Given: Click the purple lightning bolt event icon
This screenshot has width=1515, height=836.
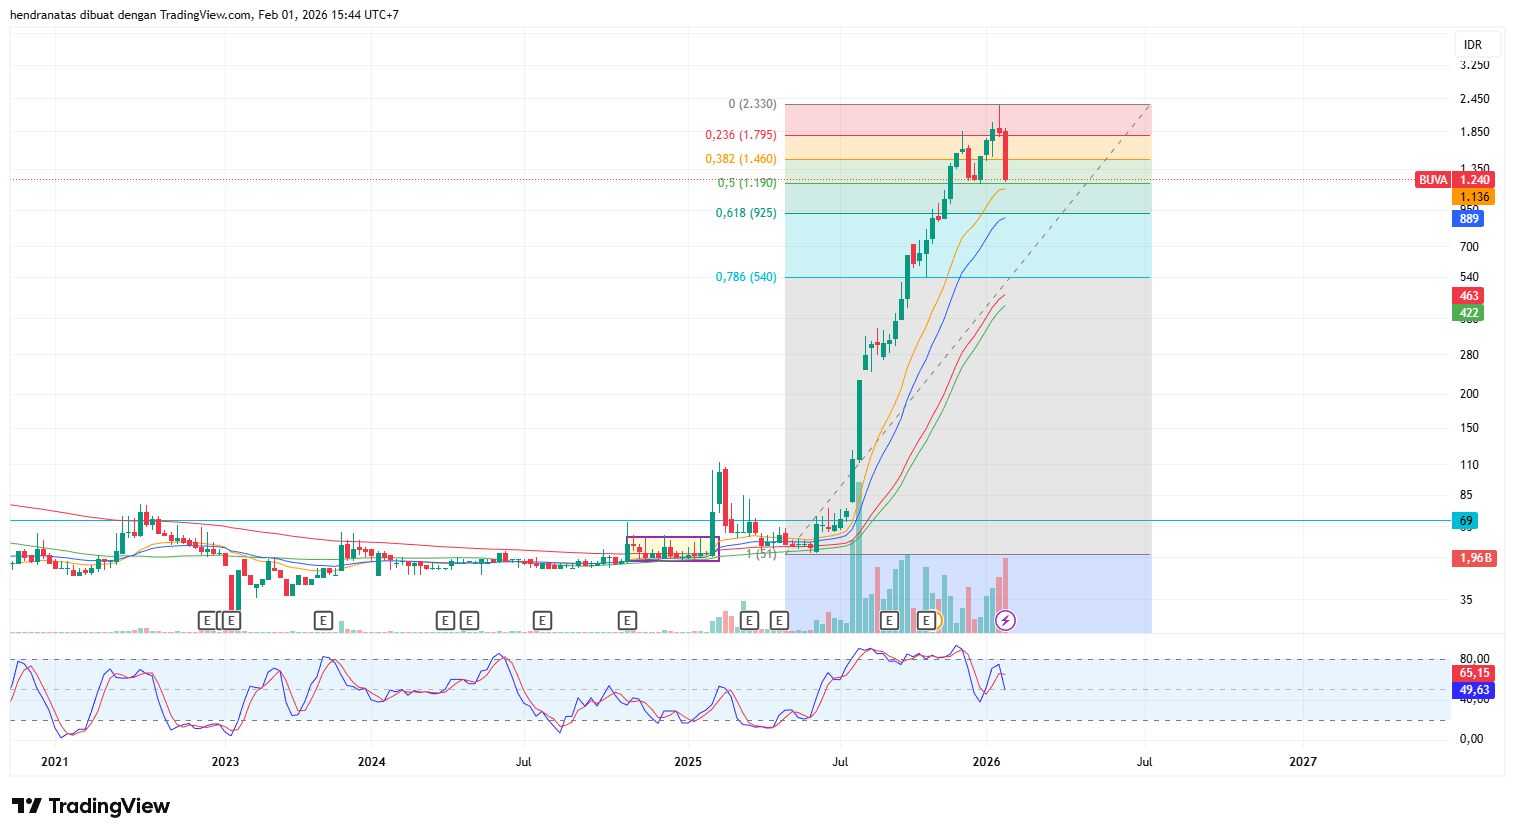Looking at the screenshot, I should (x=1006, y=621).
